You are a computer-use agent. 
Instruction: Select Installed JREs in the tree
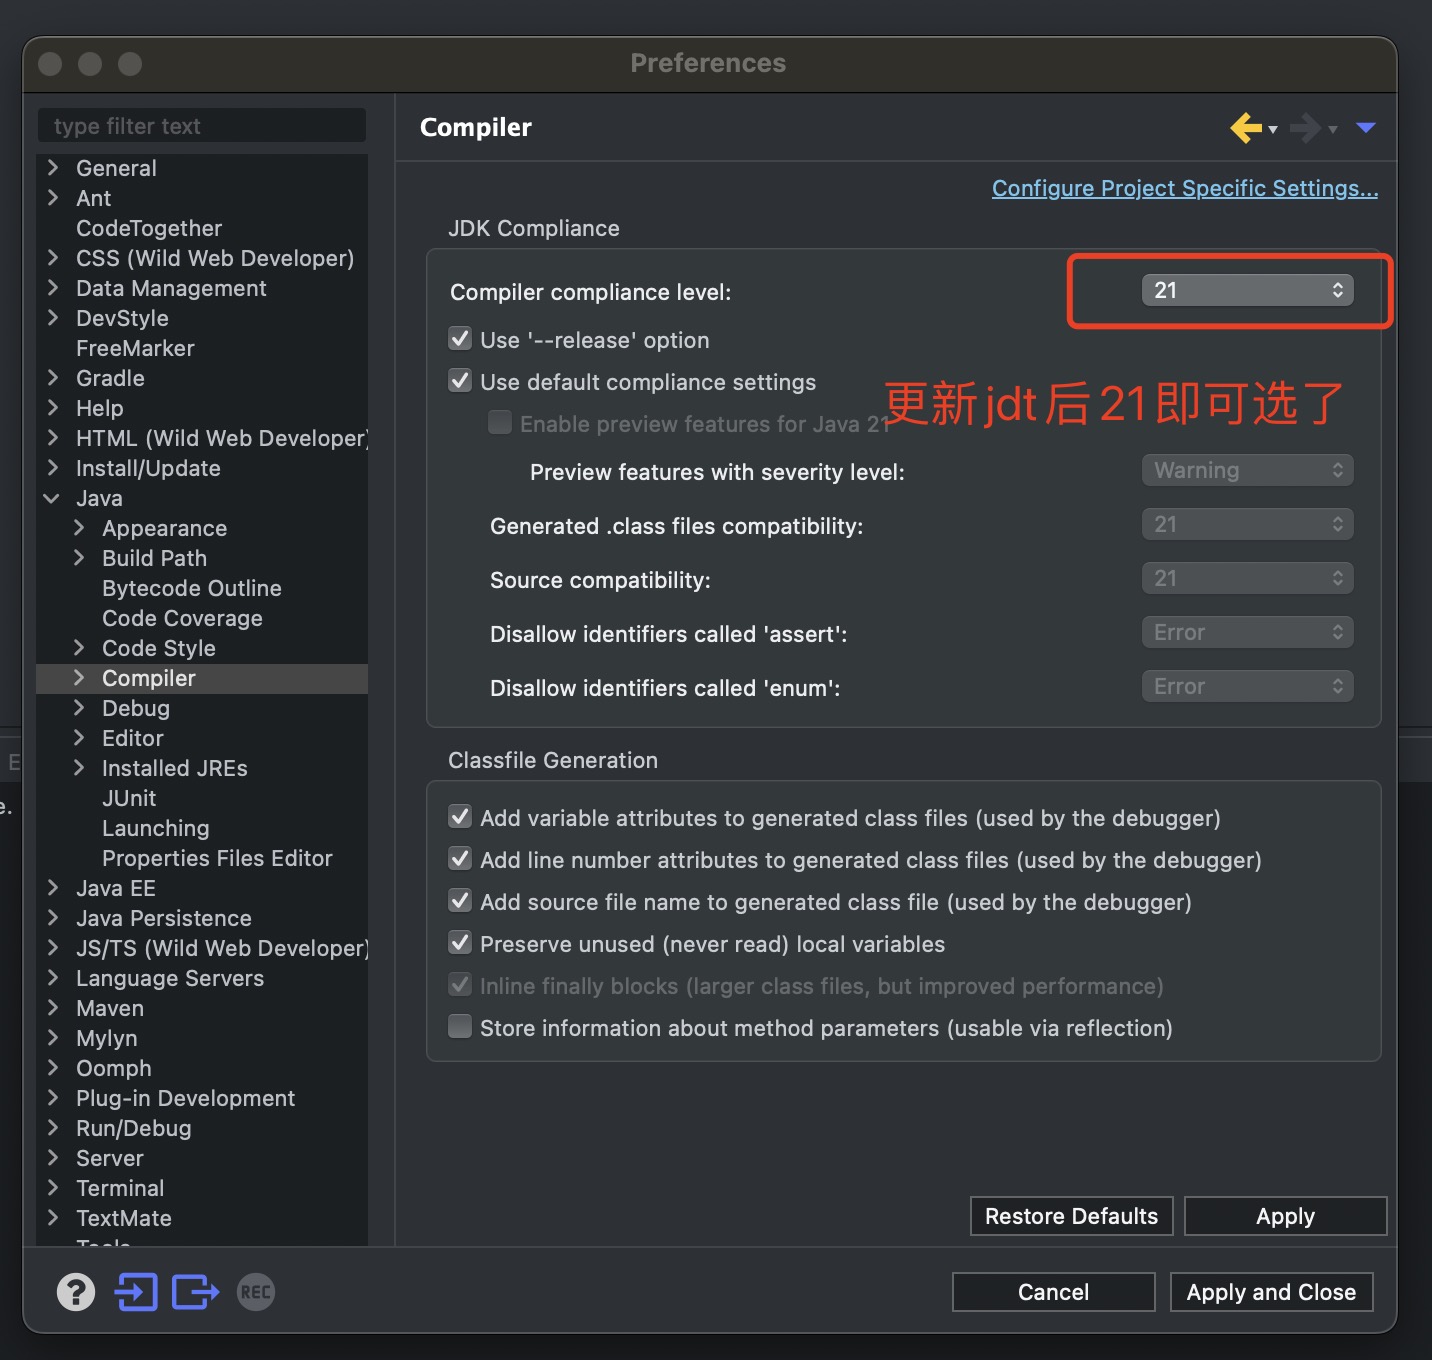[x=174, y=768]
